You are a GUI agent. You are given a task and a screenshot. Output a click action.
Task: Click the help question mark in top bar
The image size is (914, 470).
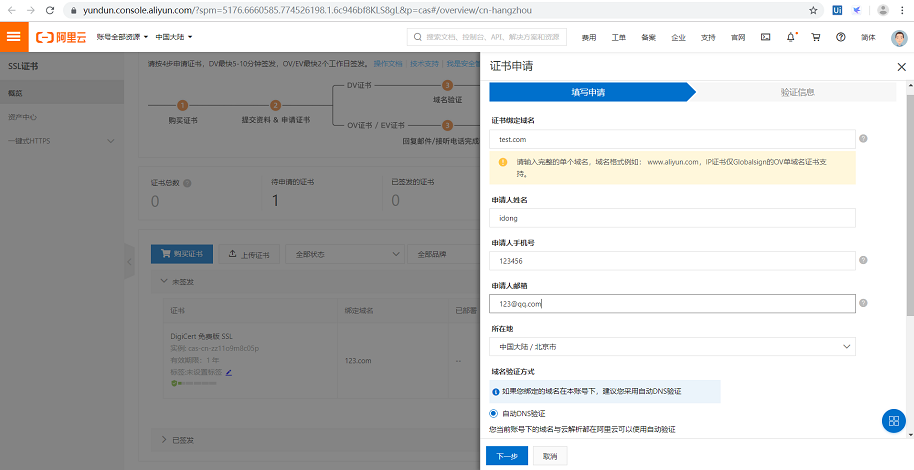tap(840, 37)
